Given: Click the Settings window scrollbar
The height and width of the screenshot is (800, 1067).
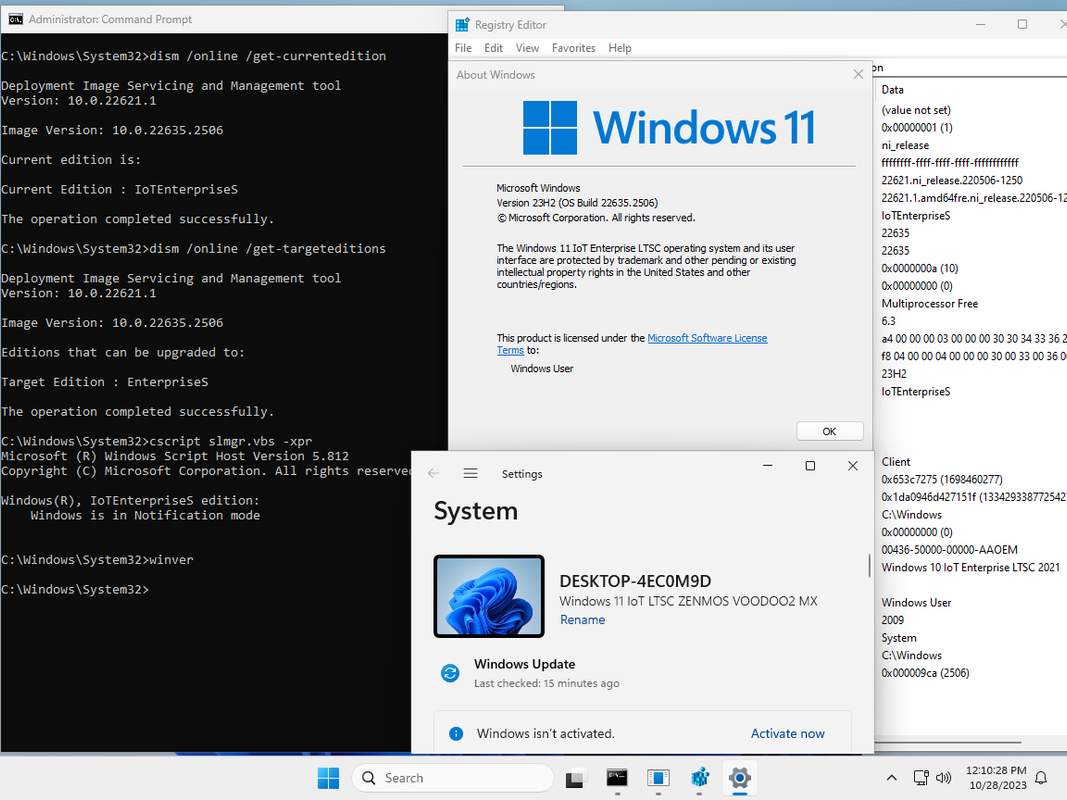Looking at the screenshot, I should 869,566.
